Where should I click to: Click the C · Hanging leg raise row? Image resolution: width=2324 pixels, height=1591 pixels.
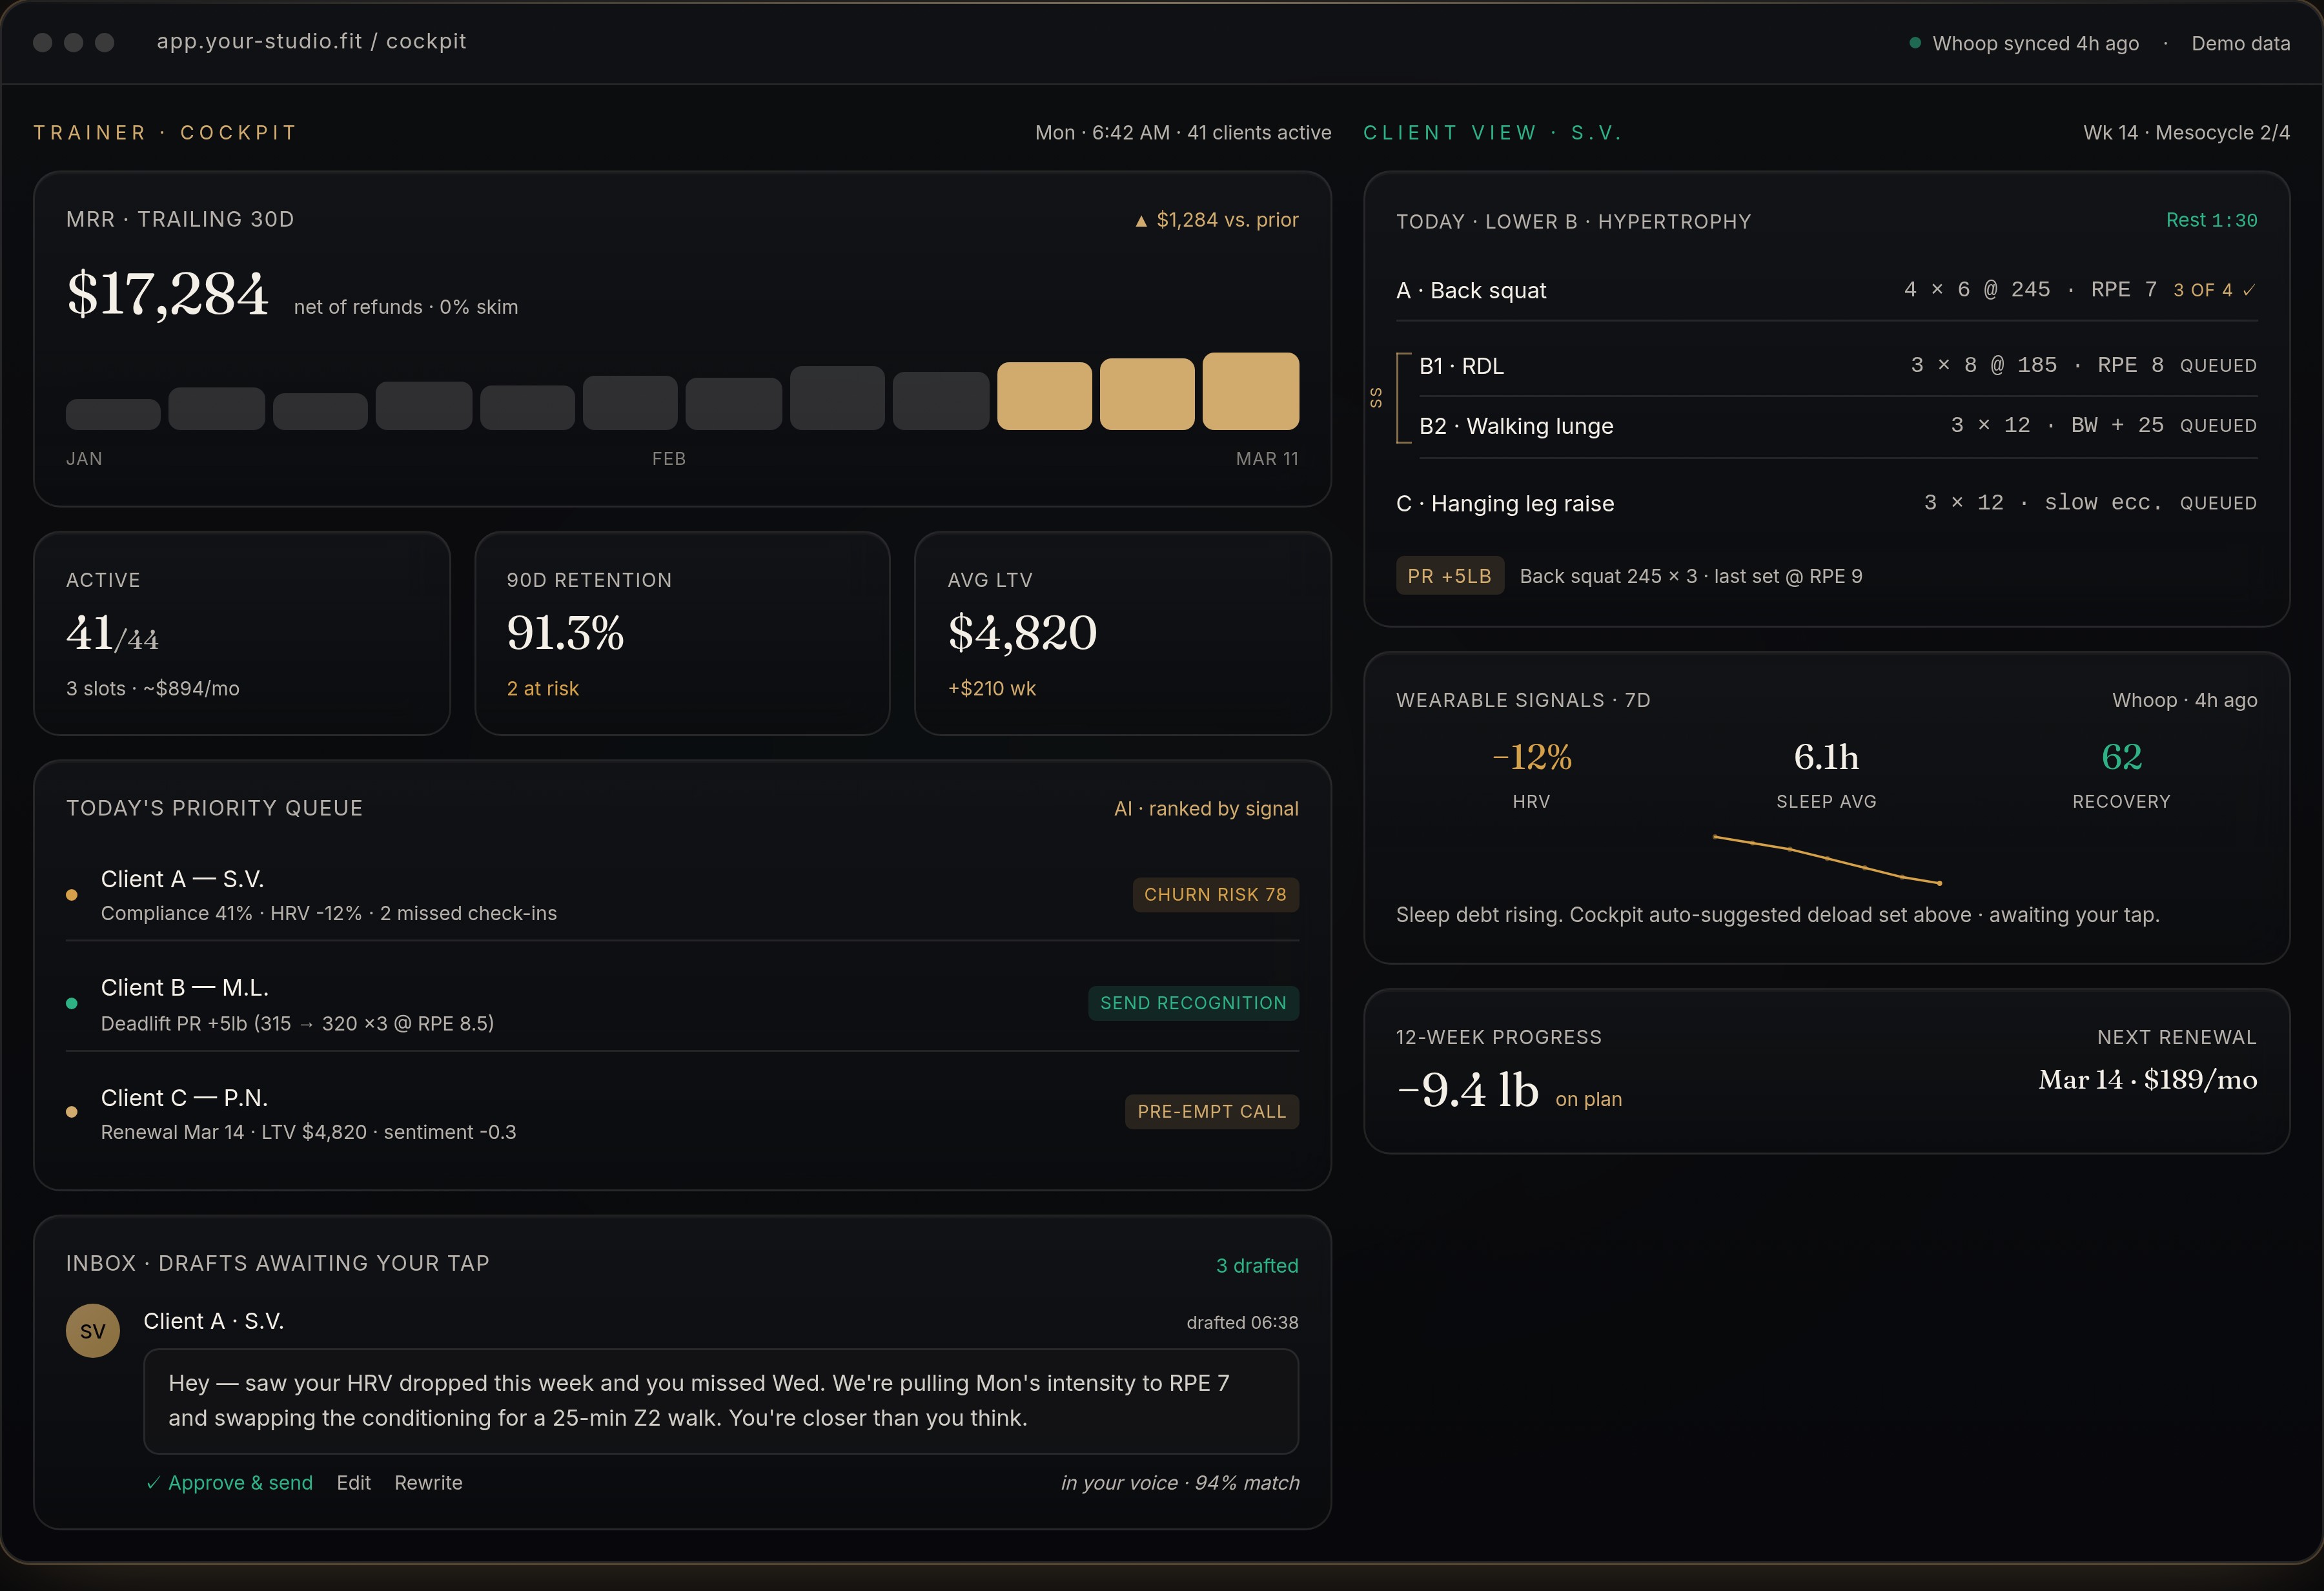[x=1826, y=503]
